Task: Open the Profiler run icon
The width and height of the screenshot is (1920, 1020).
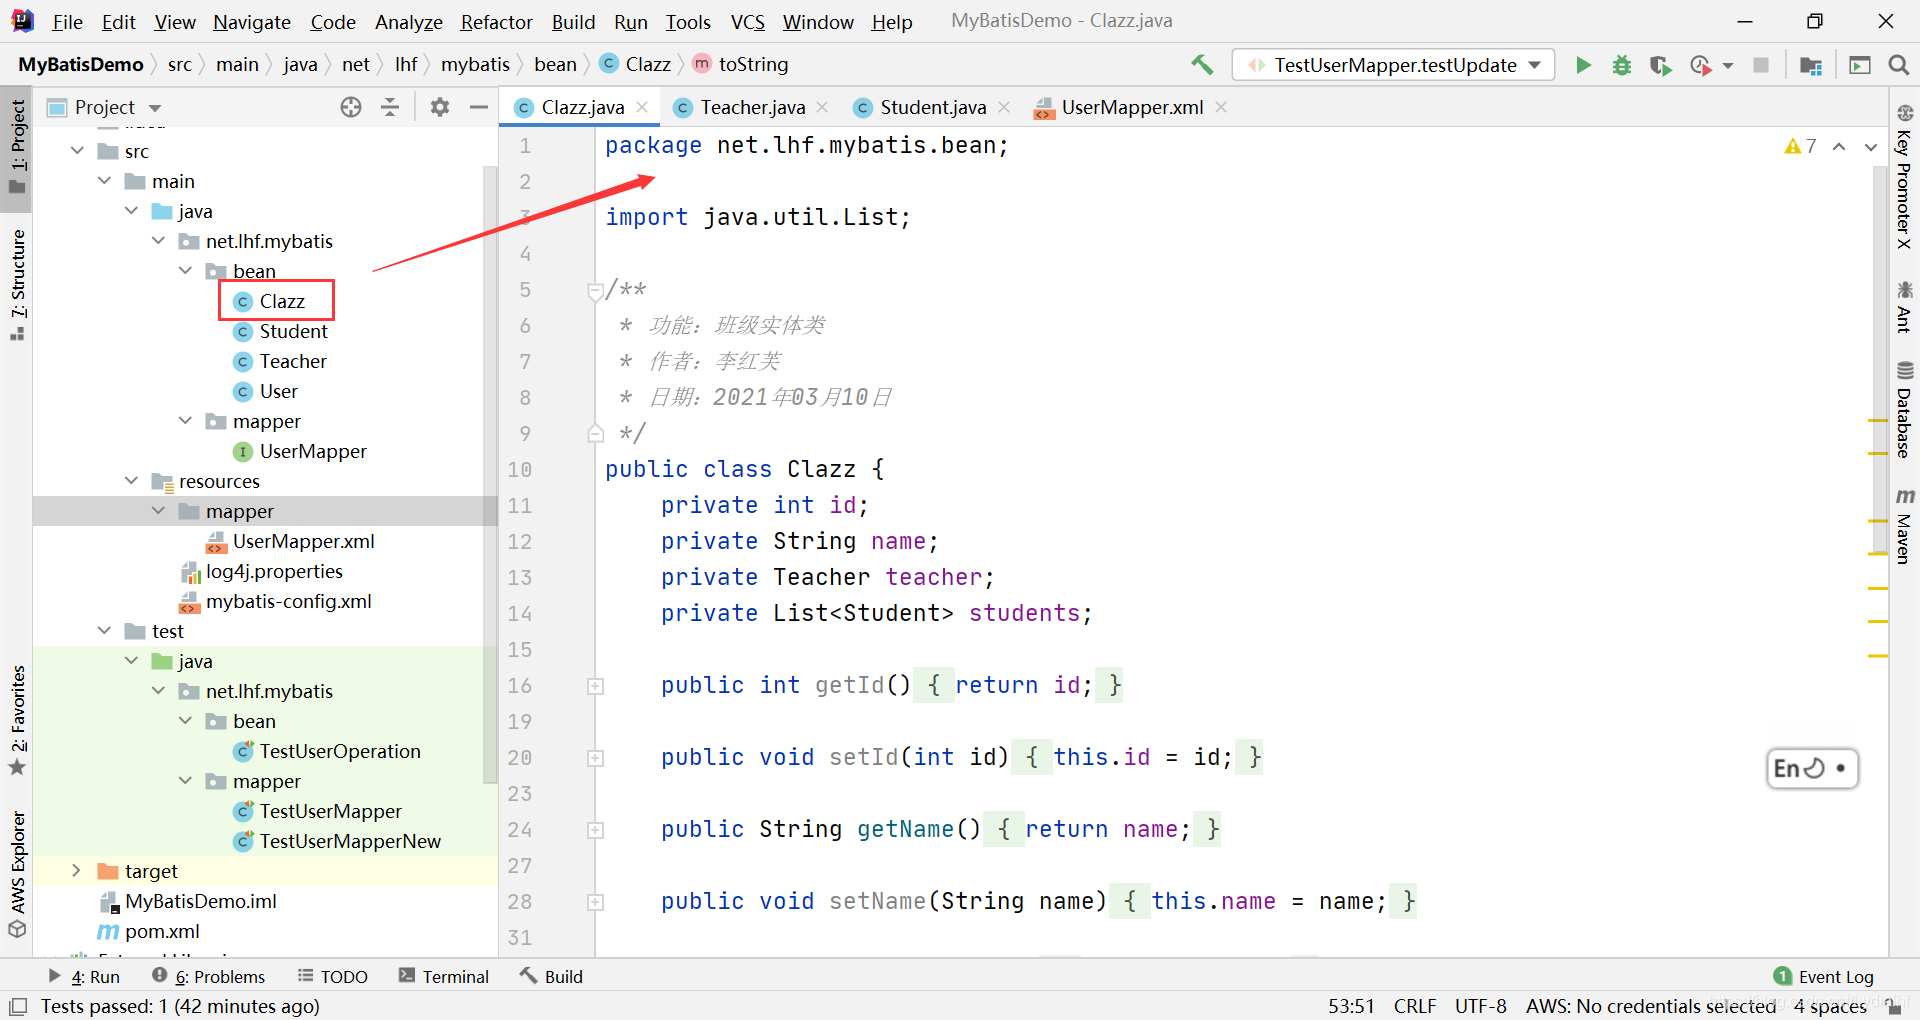Action: pyautogui.click(x=1700, y=65)
